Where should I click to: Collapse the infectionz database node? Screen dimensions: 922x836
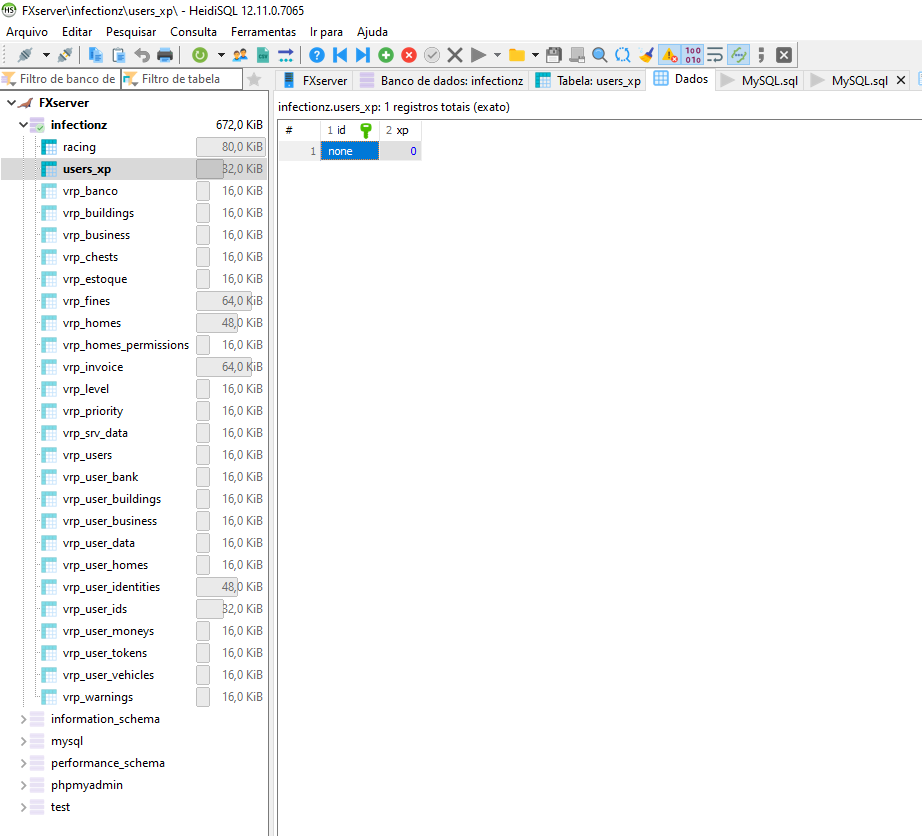point(24,125)
